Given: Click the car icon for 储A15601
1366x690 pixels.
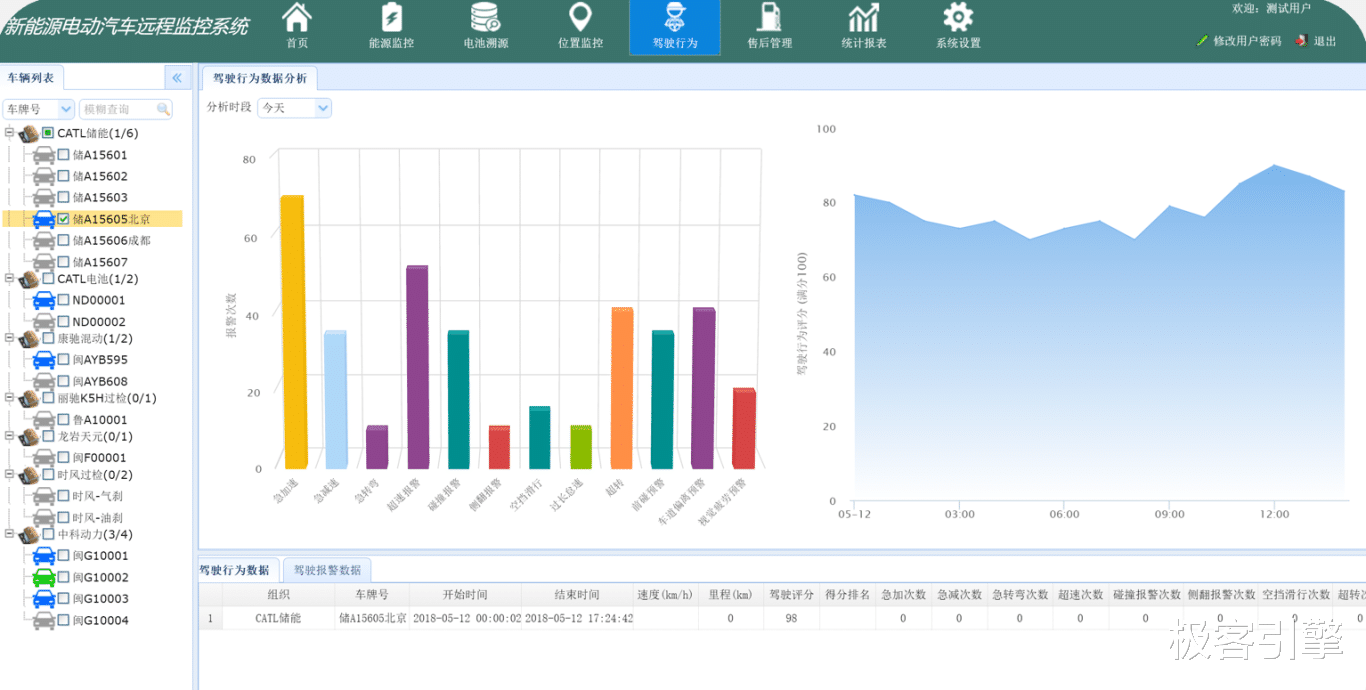Looking at the screenshot, I should coord(44,155).
